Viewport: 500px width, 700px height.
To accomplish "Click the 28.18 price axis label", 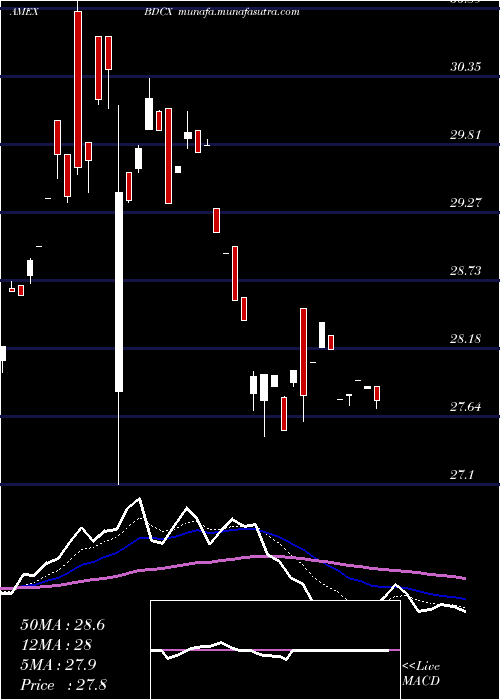I will tap(465, 339).
